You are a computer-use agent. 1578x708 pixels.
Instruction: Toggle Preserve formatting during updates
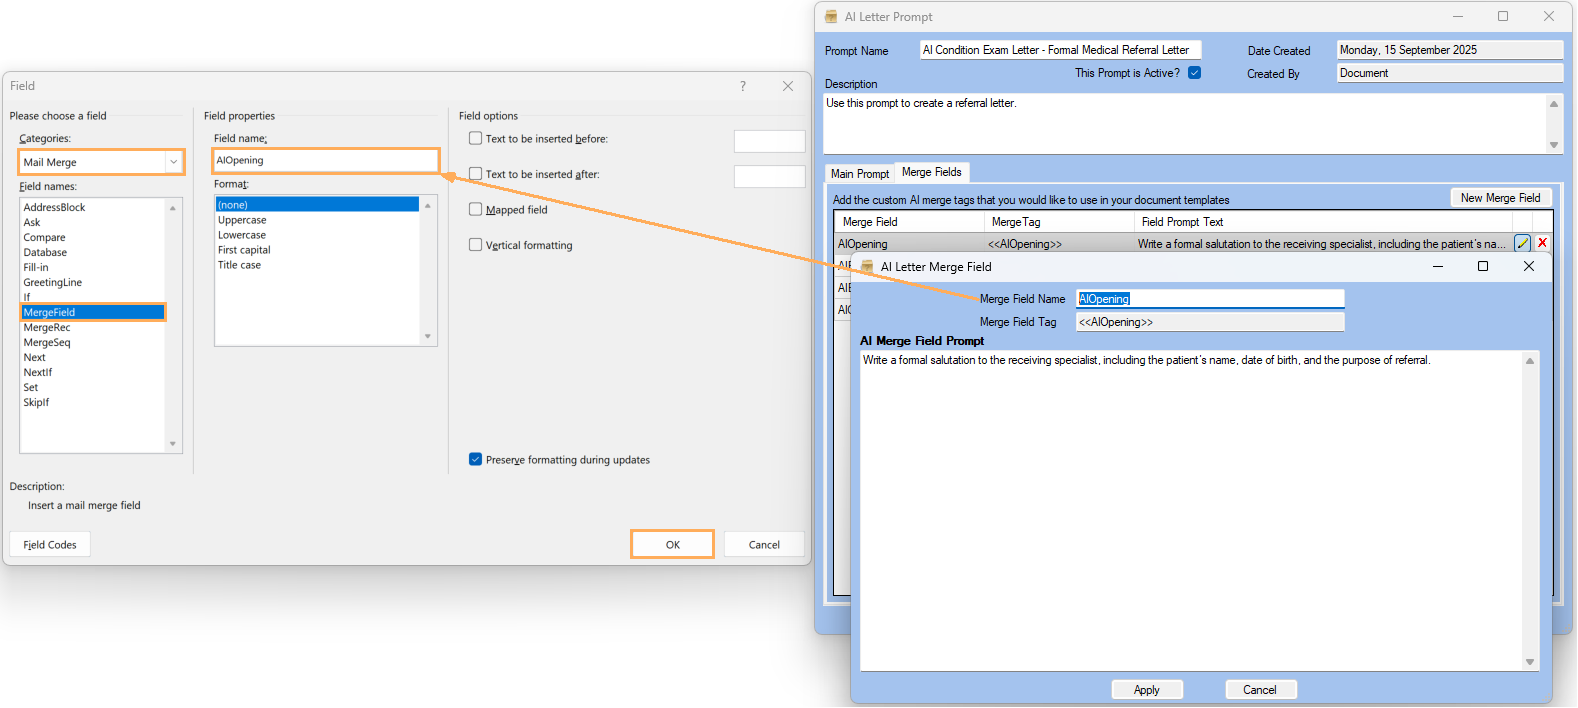476,460
